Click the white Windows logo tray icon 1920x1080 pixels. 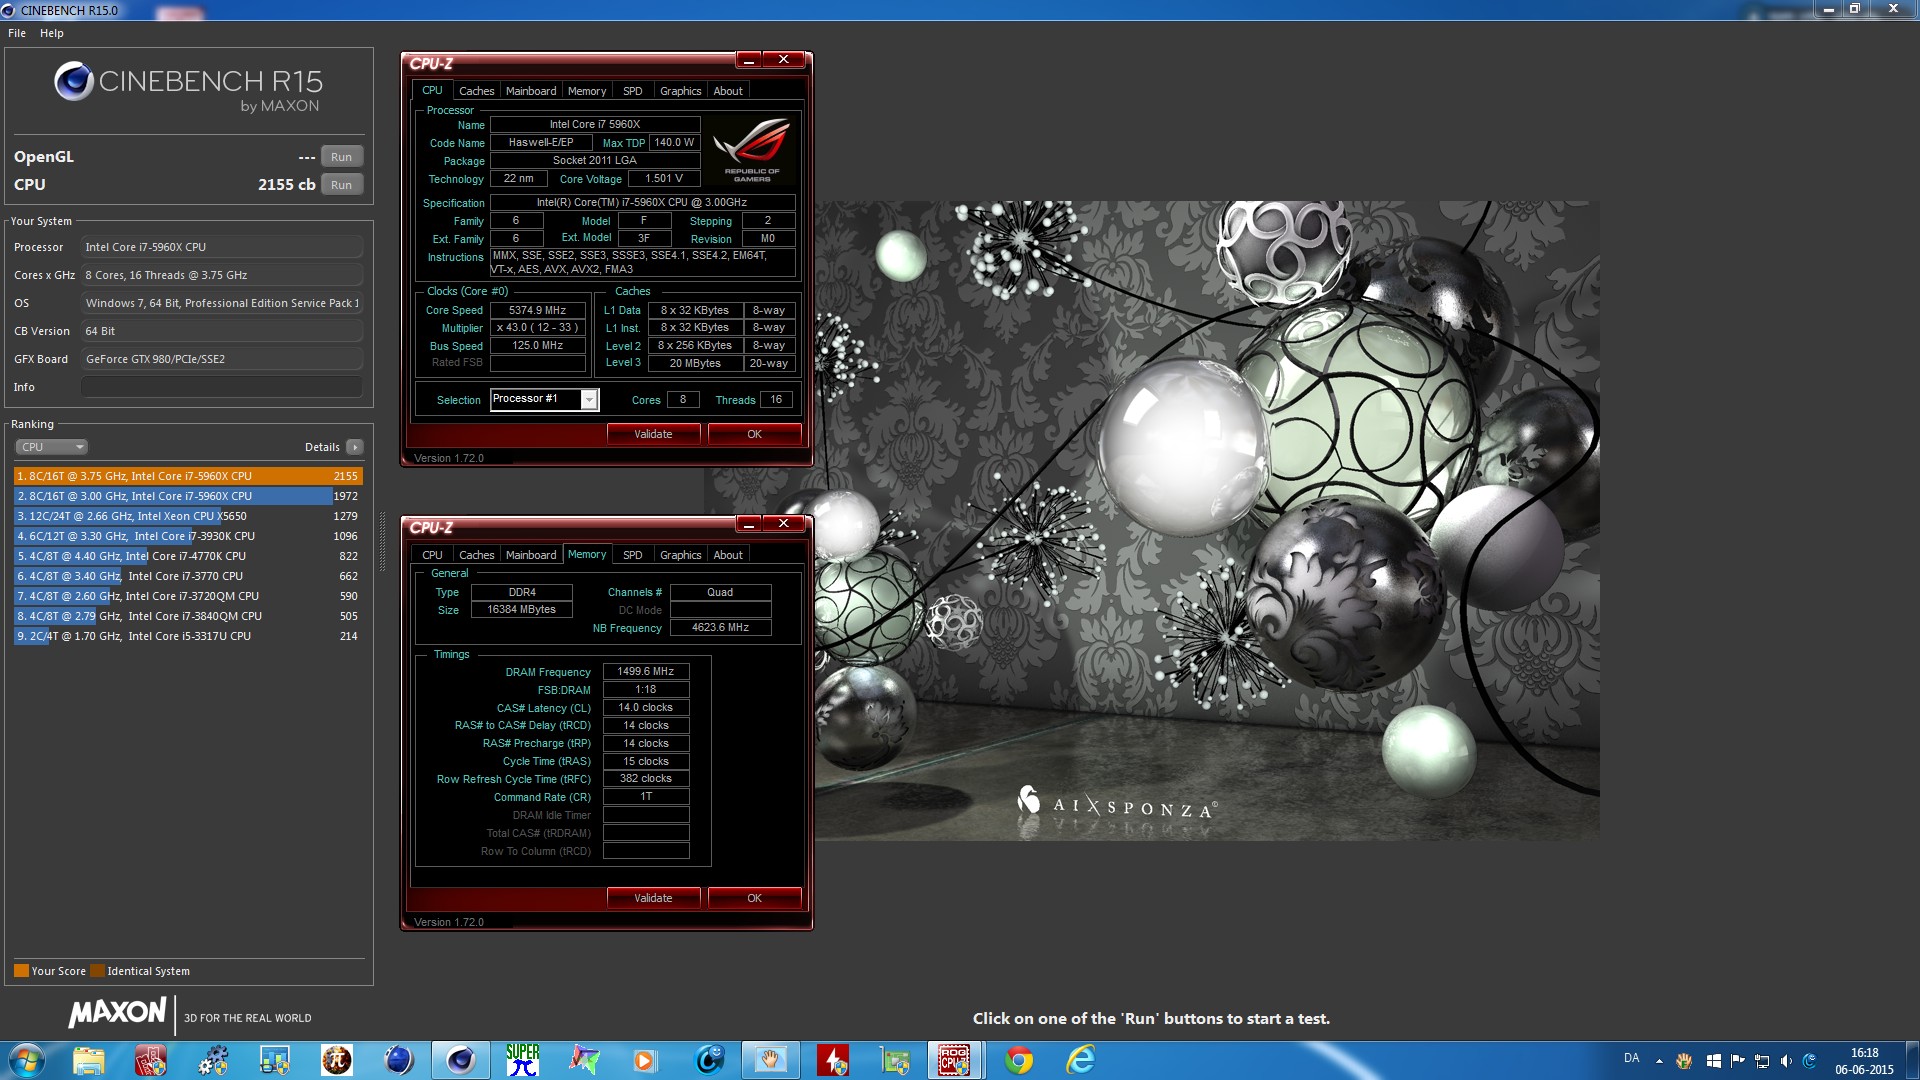[x=1713, y=1061]
